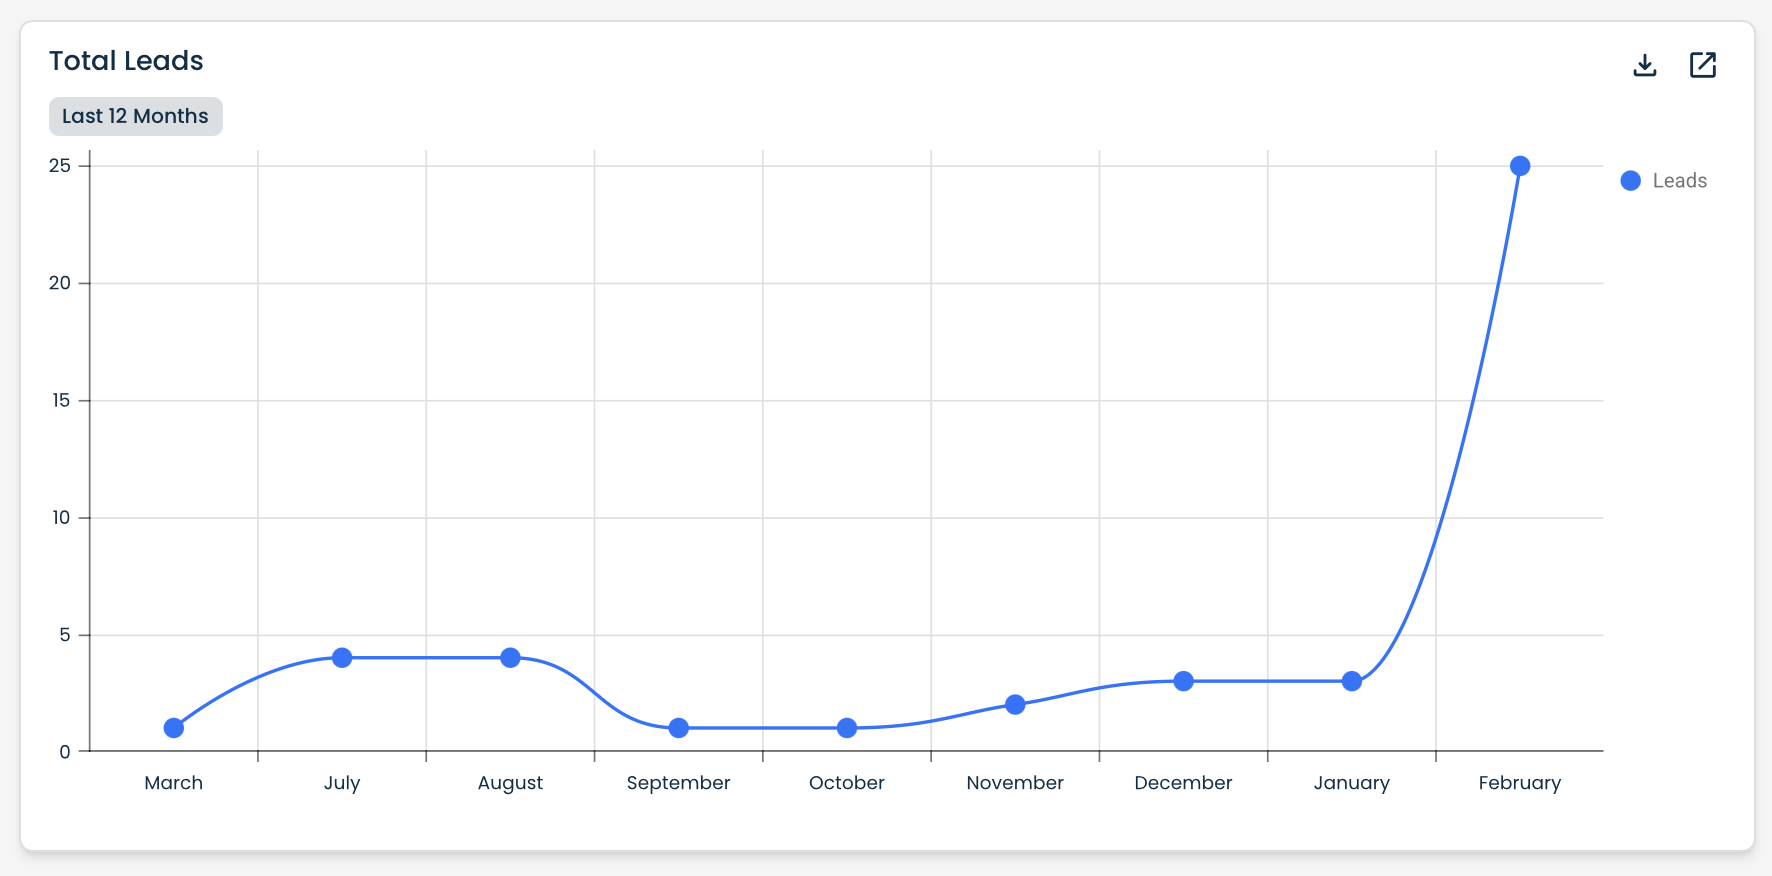Open the Last 12 Months filter
Viewport: 1772px width, 876px height.
pyautogui.click(x=135, y=116)
